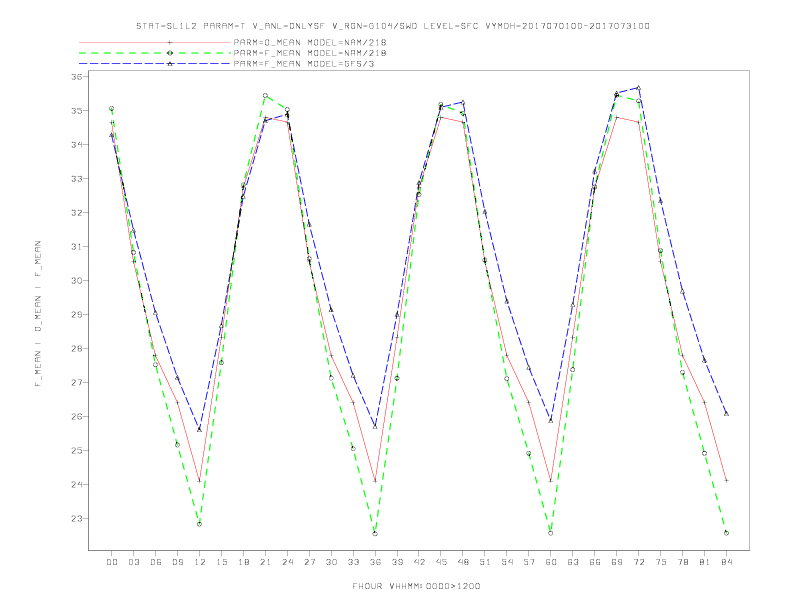Click x-axis forecast hour label 30

[x=331, y=562]
